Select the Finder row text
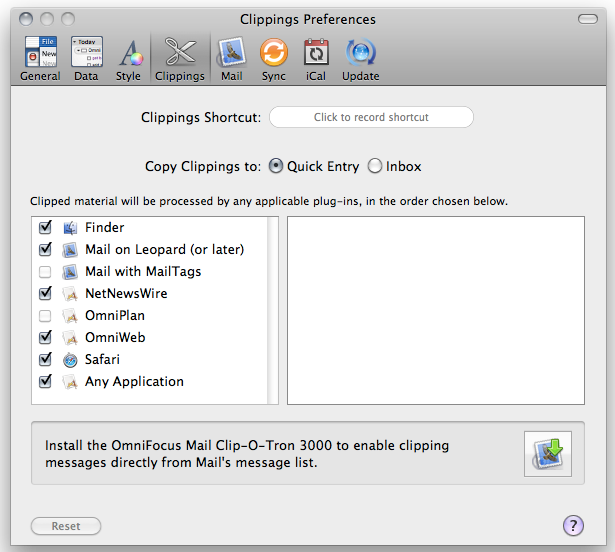615x552 pixels. point(105,227)
